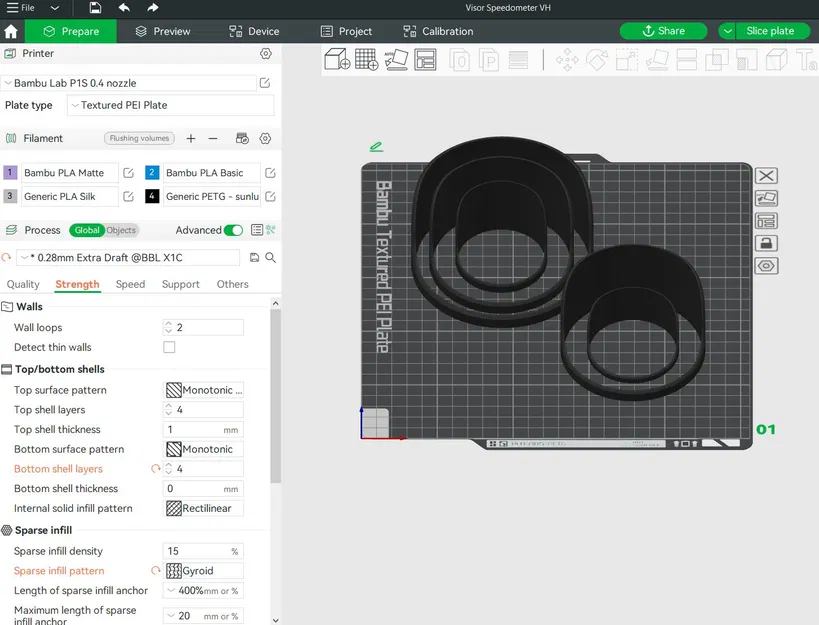Open the Plate type dropdown
Screen dimensions: 819x625
pos(171,105)
